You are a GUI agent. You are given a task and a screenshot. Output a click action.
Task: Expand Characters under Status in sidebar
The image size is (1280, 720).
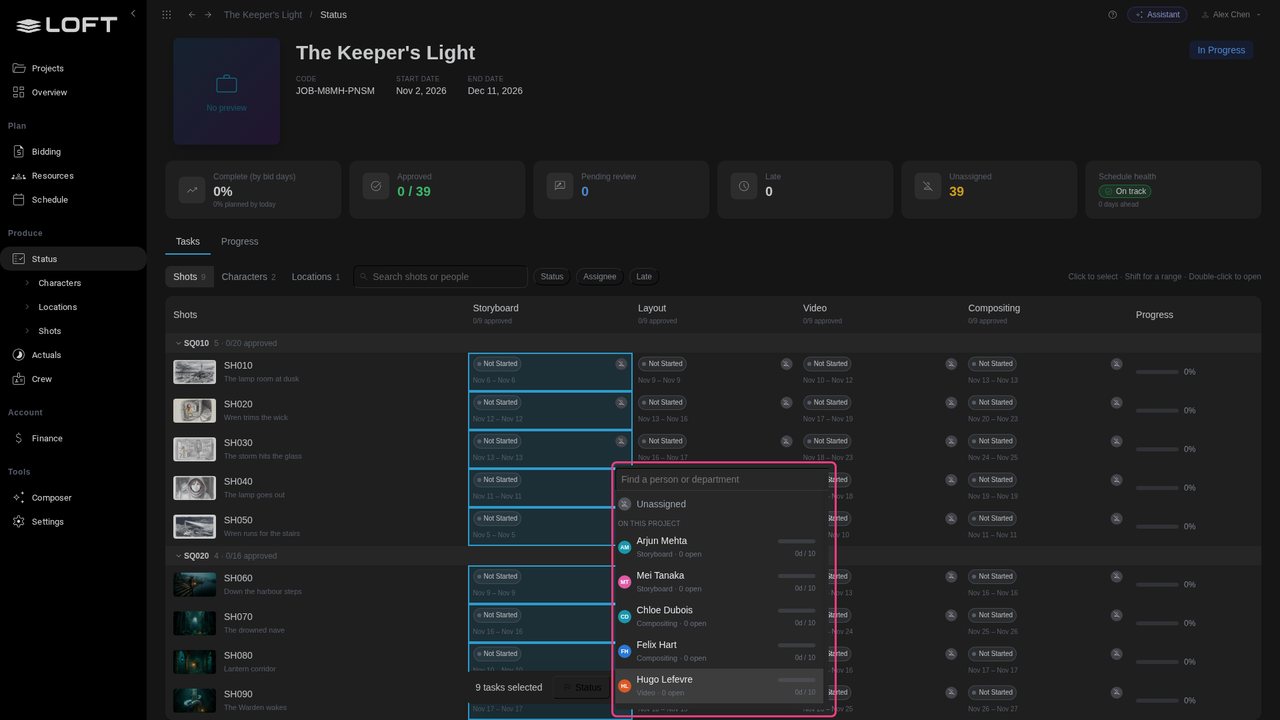click(28, 283)
